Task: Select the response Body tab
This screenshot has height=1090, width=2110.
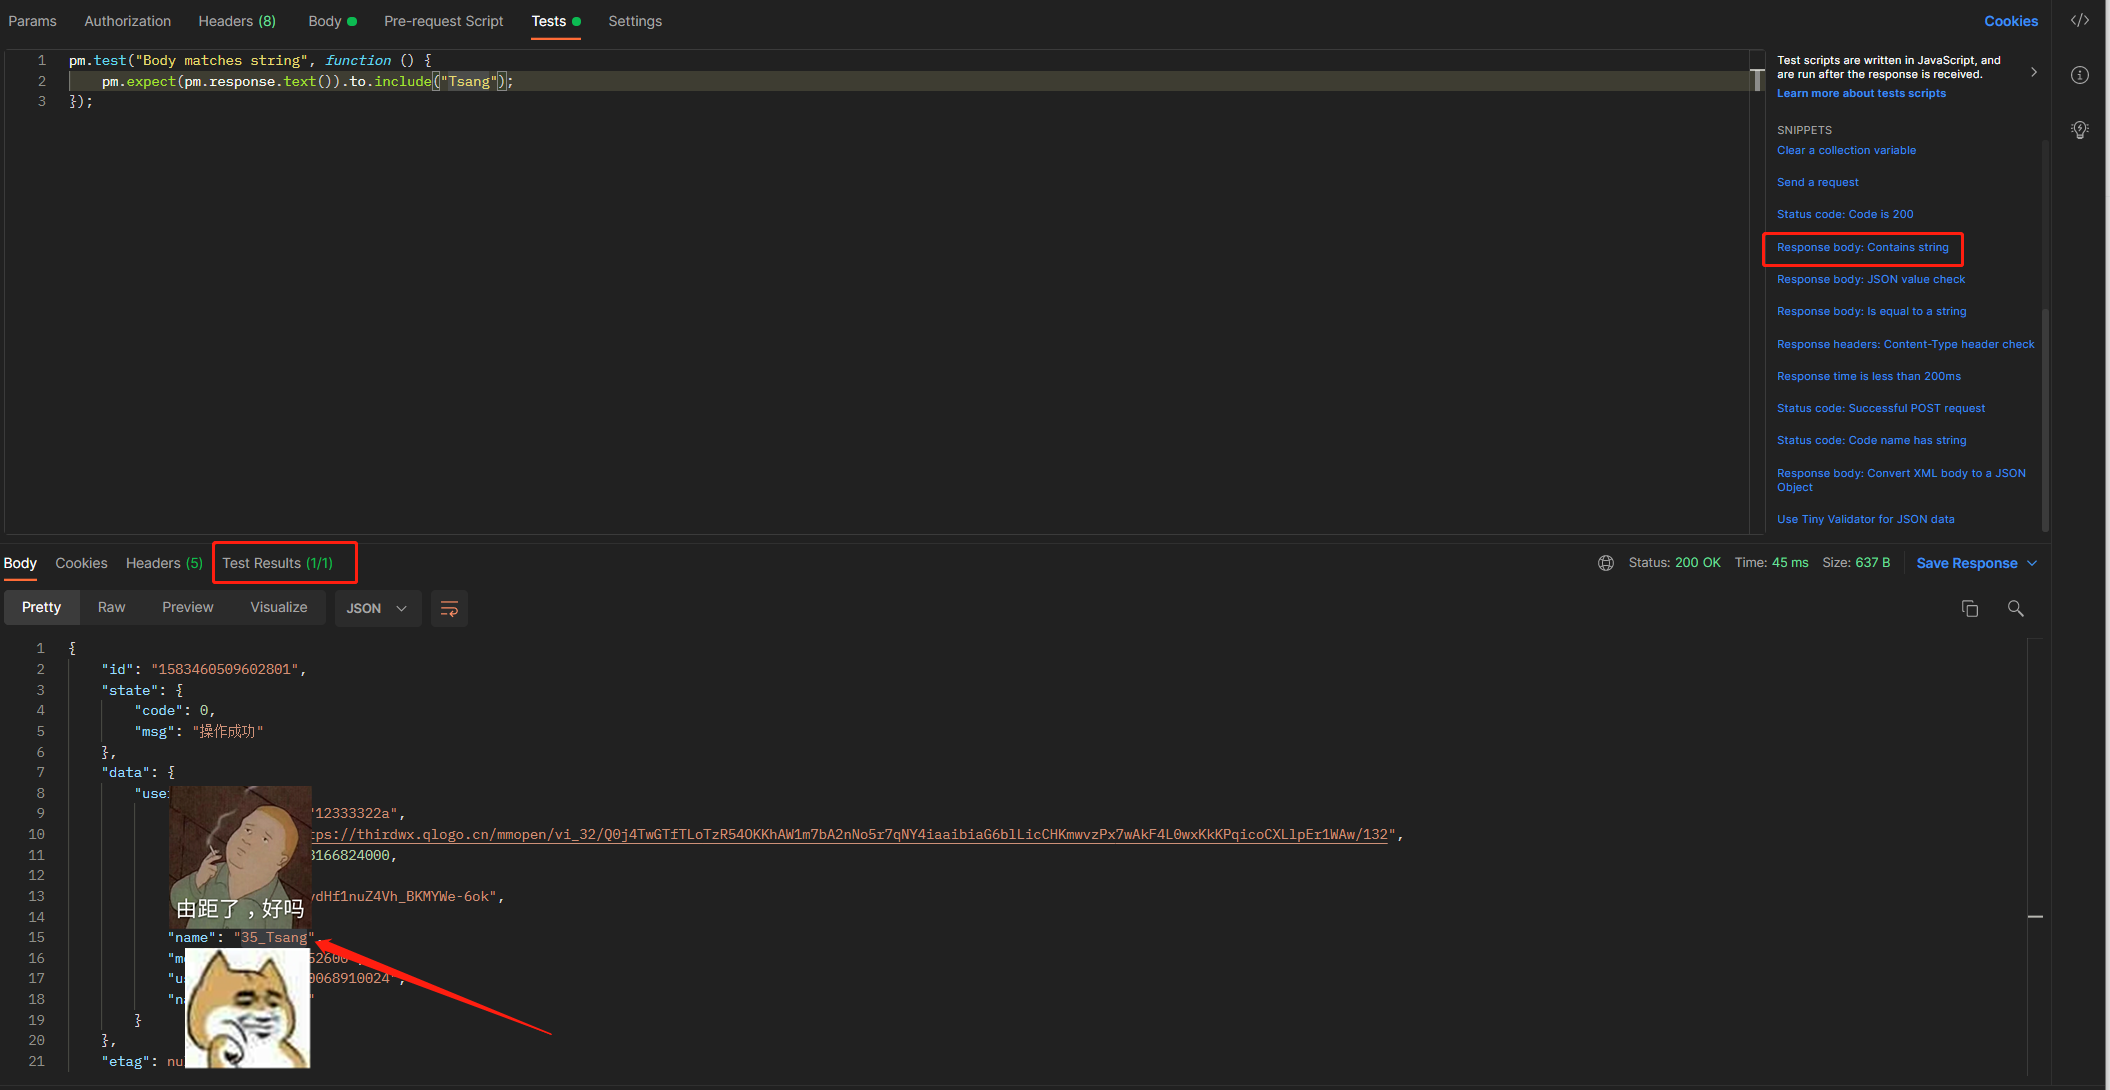Action: tap(20, 563)
